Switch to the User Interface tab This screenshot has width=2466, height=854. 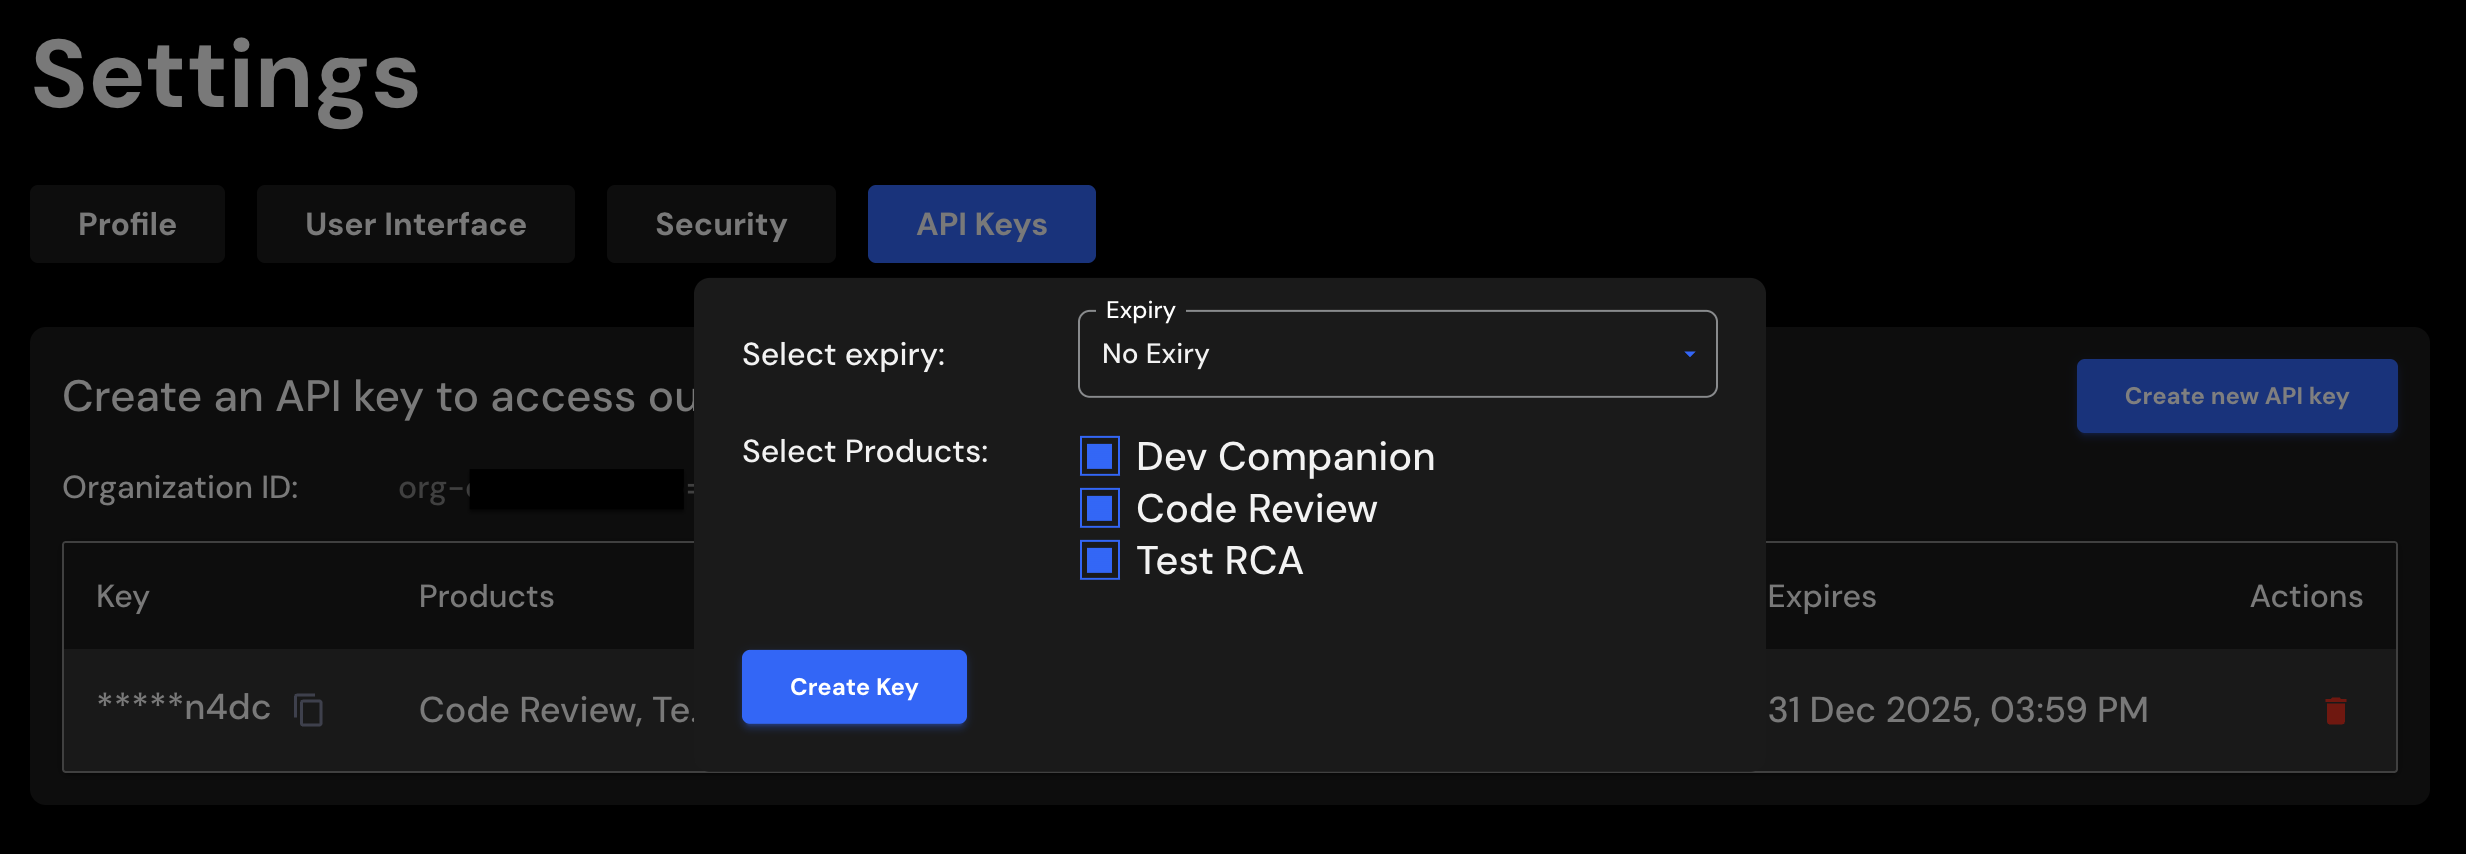coord(416,224)
